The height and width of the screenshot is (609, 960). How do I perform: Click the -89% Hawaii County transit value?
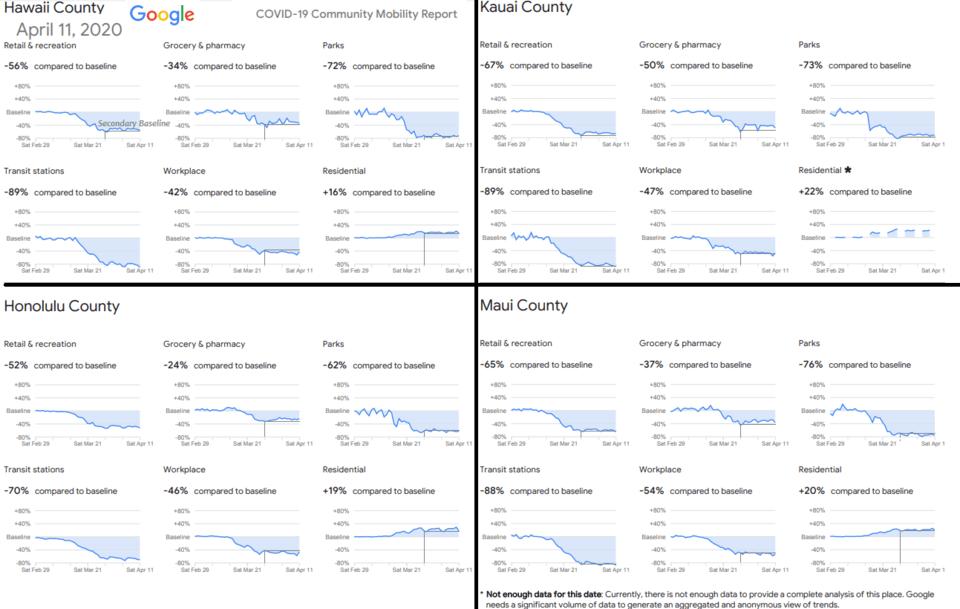tap(16, 192)
